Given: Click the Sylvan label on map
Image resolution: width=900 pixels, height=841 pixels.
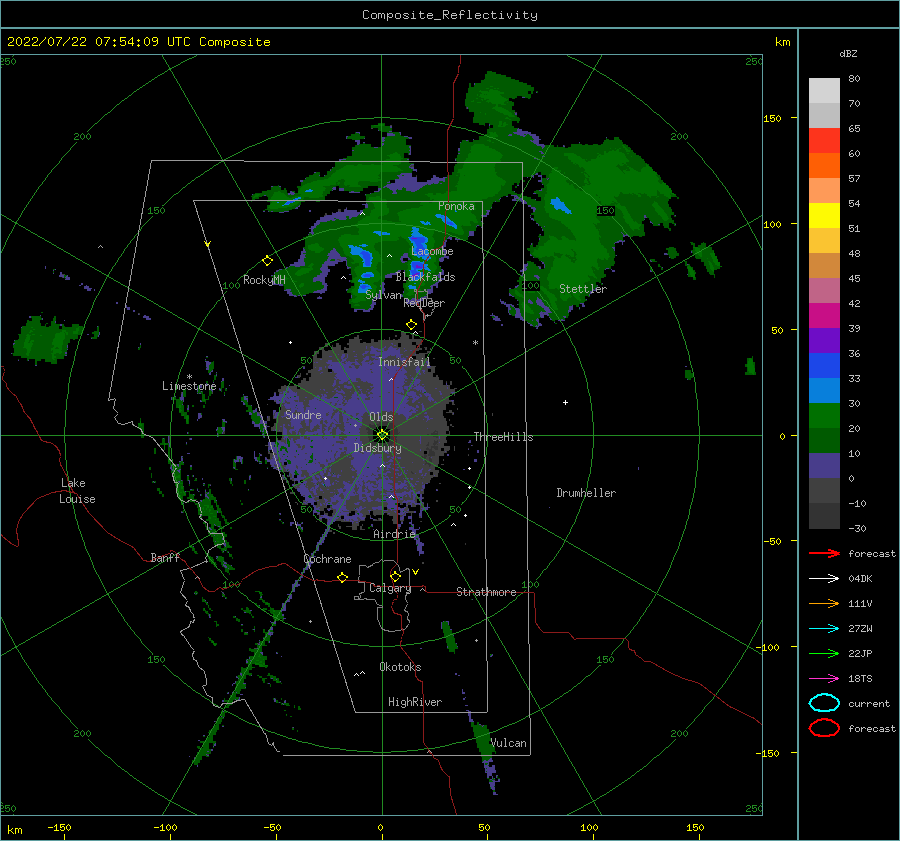Looking at the screenshot, I should tap(384, 295).
